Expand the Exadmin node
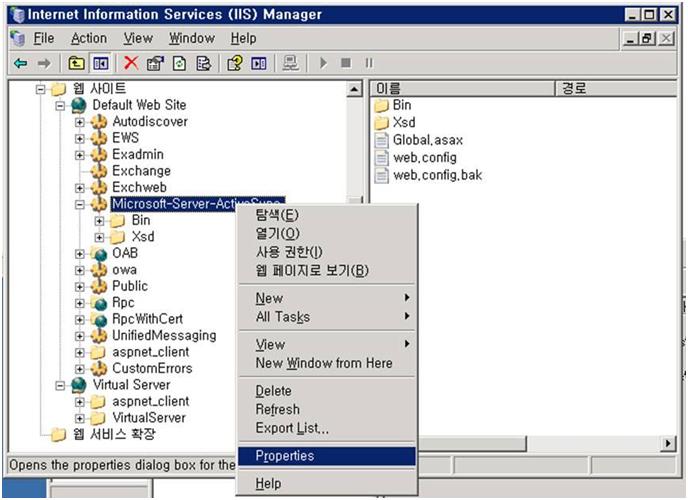Viewport: 688px width, 500px height. point(79,155)
